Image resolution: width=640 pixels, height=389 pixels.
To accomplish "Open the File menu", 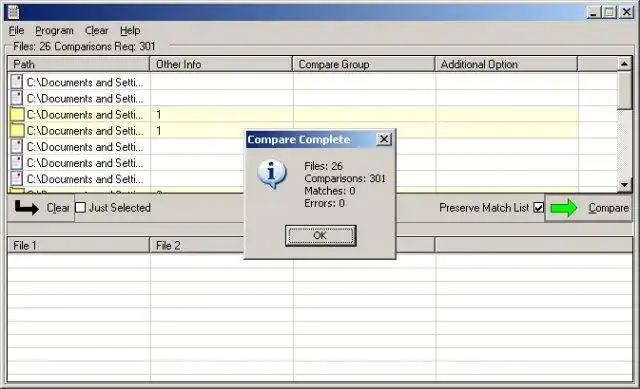I will 16,31.
